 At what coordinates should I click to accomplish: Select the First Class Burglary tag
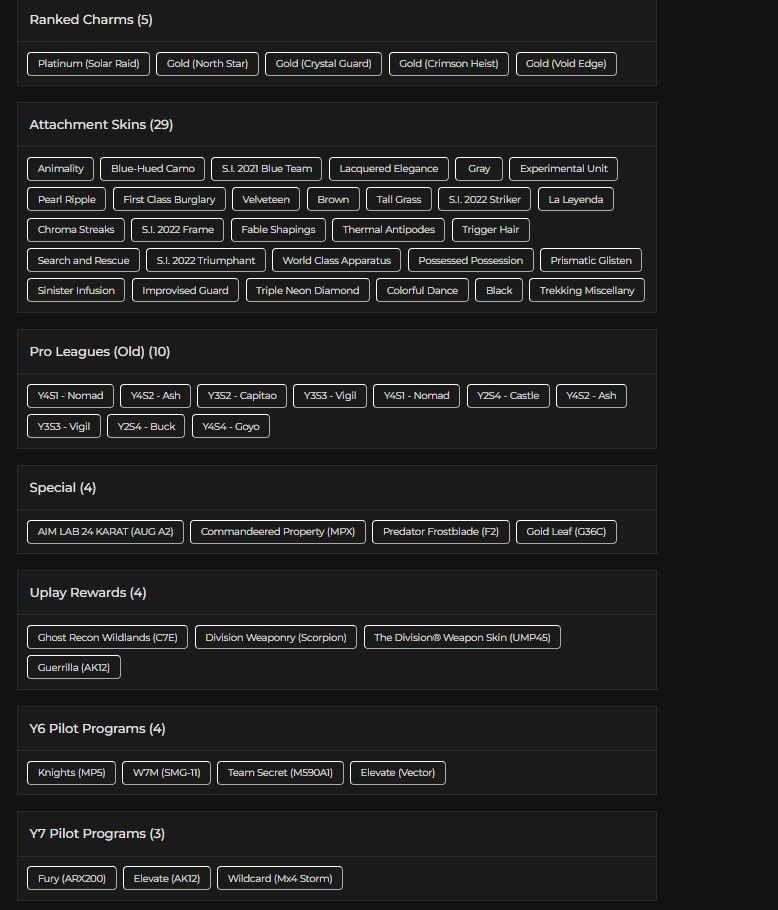click(x=169, y=200)
